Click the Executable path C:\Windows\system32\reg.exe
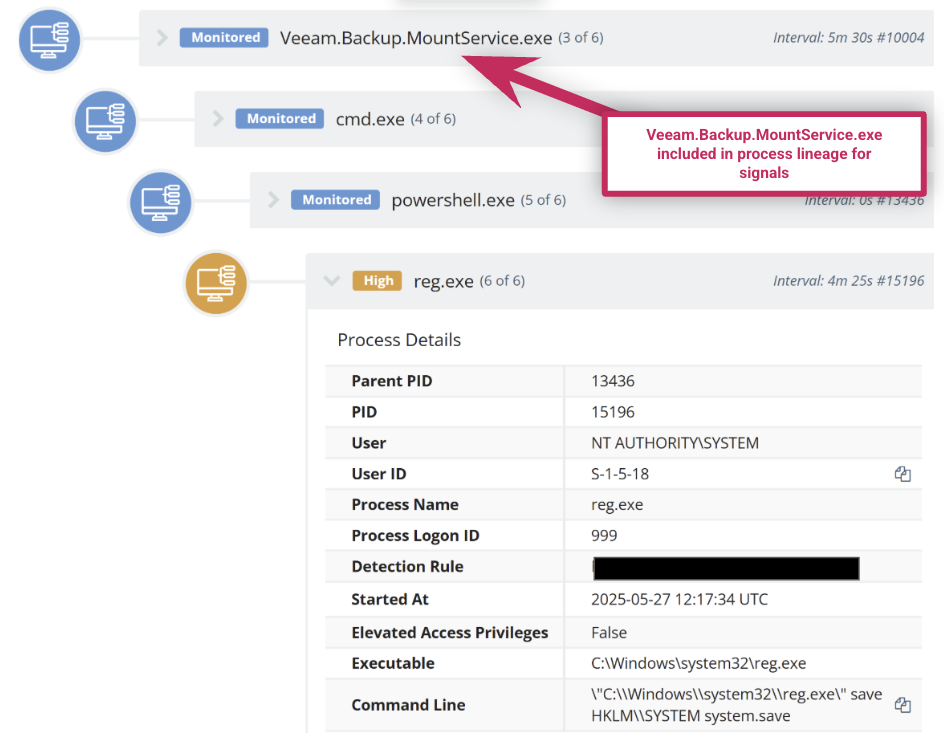 tap(698, 663)
